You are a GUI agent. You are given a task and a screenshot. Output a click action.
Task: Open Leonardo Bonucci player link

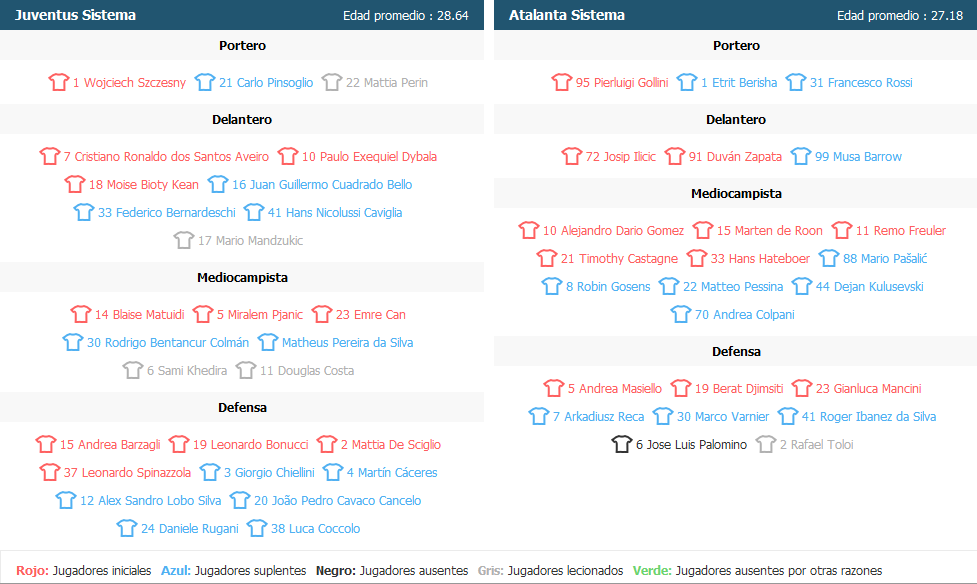(250, 444)
